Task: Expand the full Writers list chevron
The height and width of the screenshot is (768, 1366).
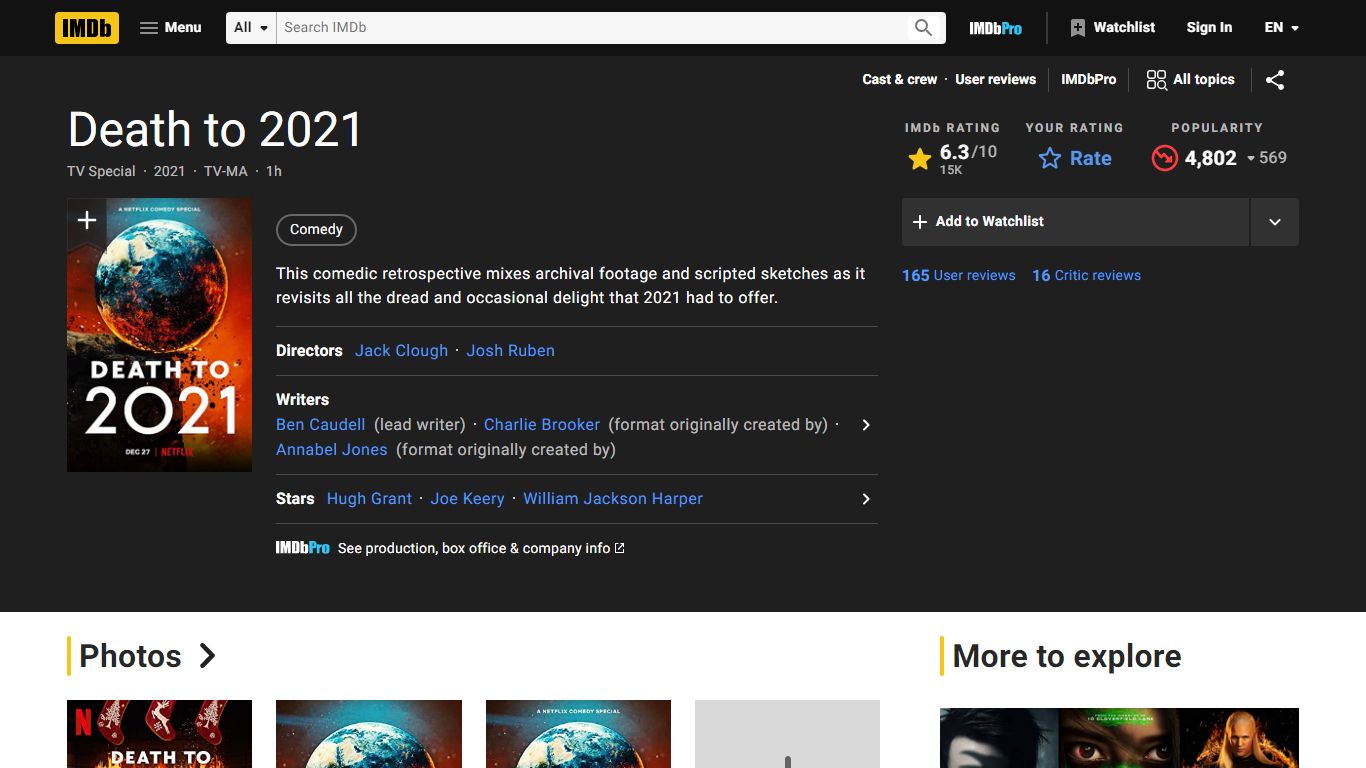Action: (866, 425)
